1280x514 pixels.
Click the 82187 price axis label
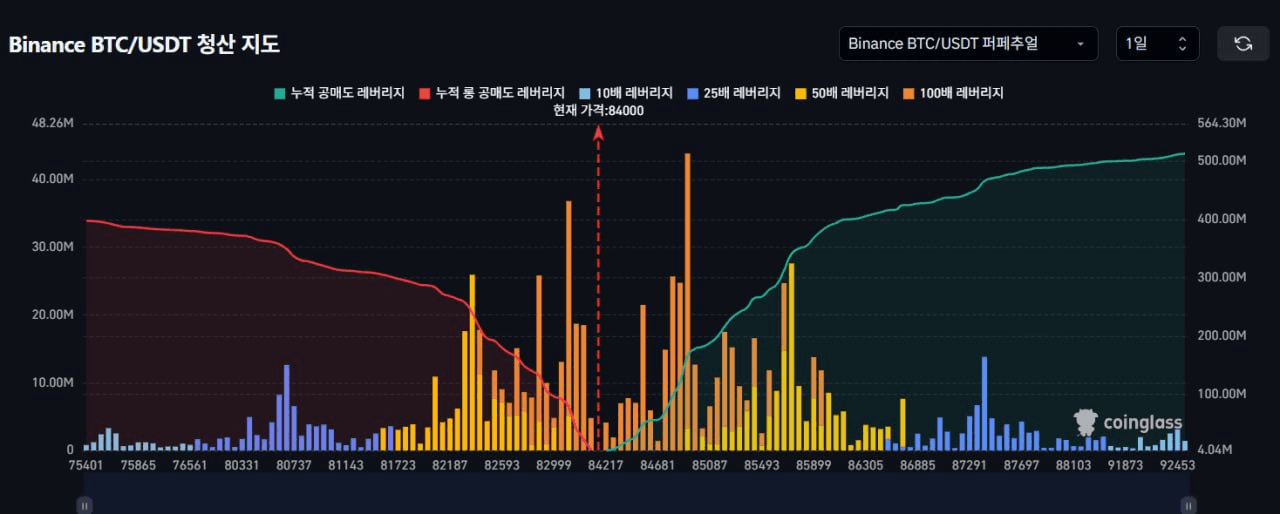[x=449, y=465]
